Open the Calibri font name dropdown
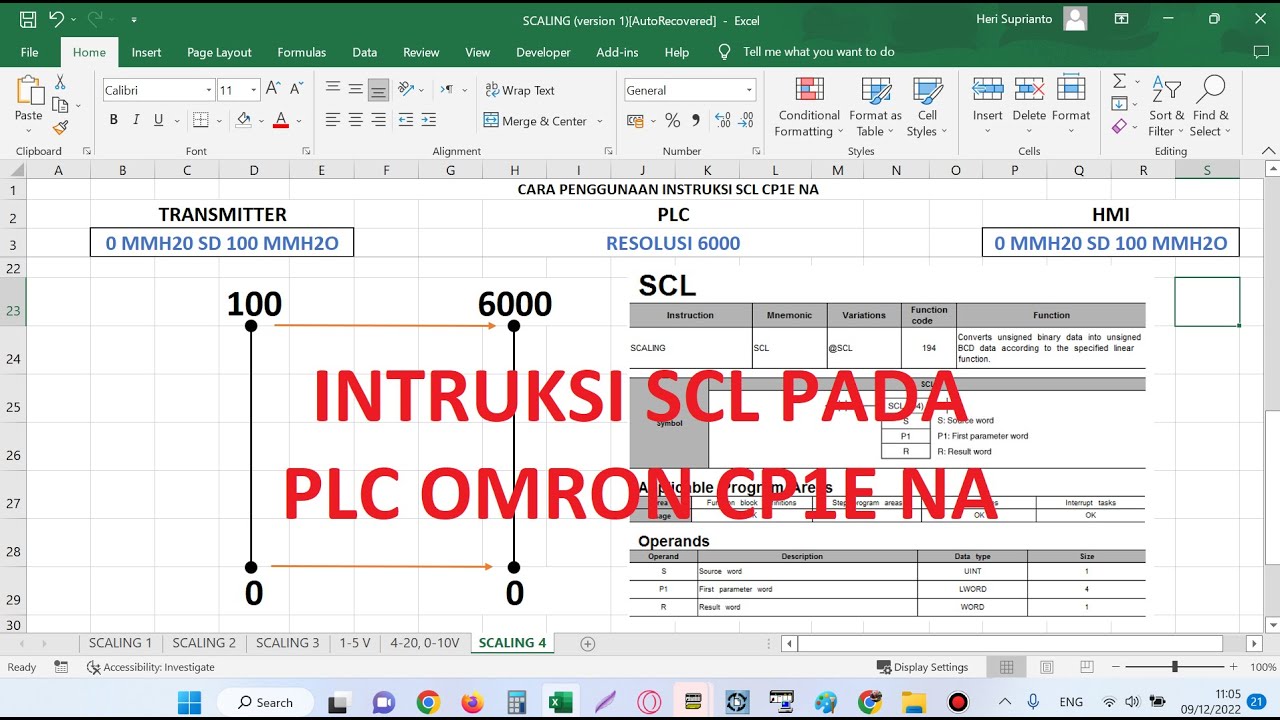Image resolution: width=1280 pixels, height=720 pixels. pyautogui.click(x=209, y=90)
